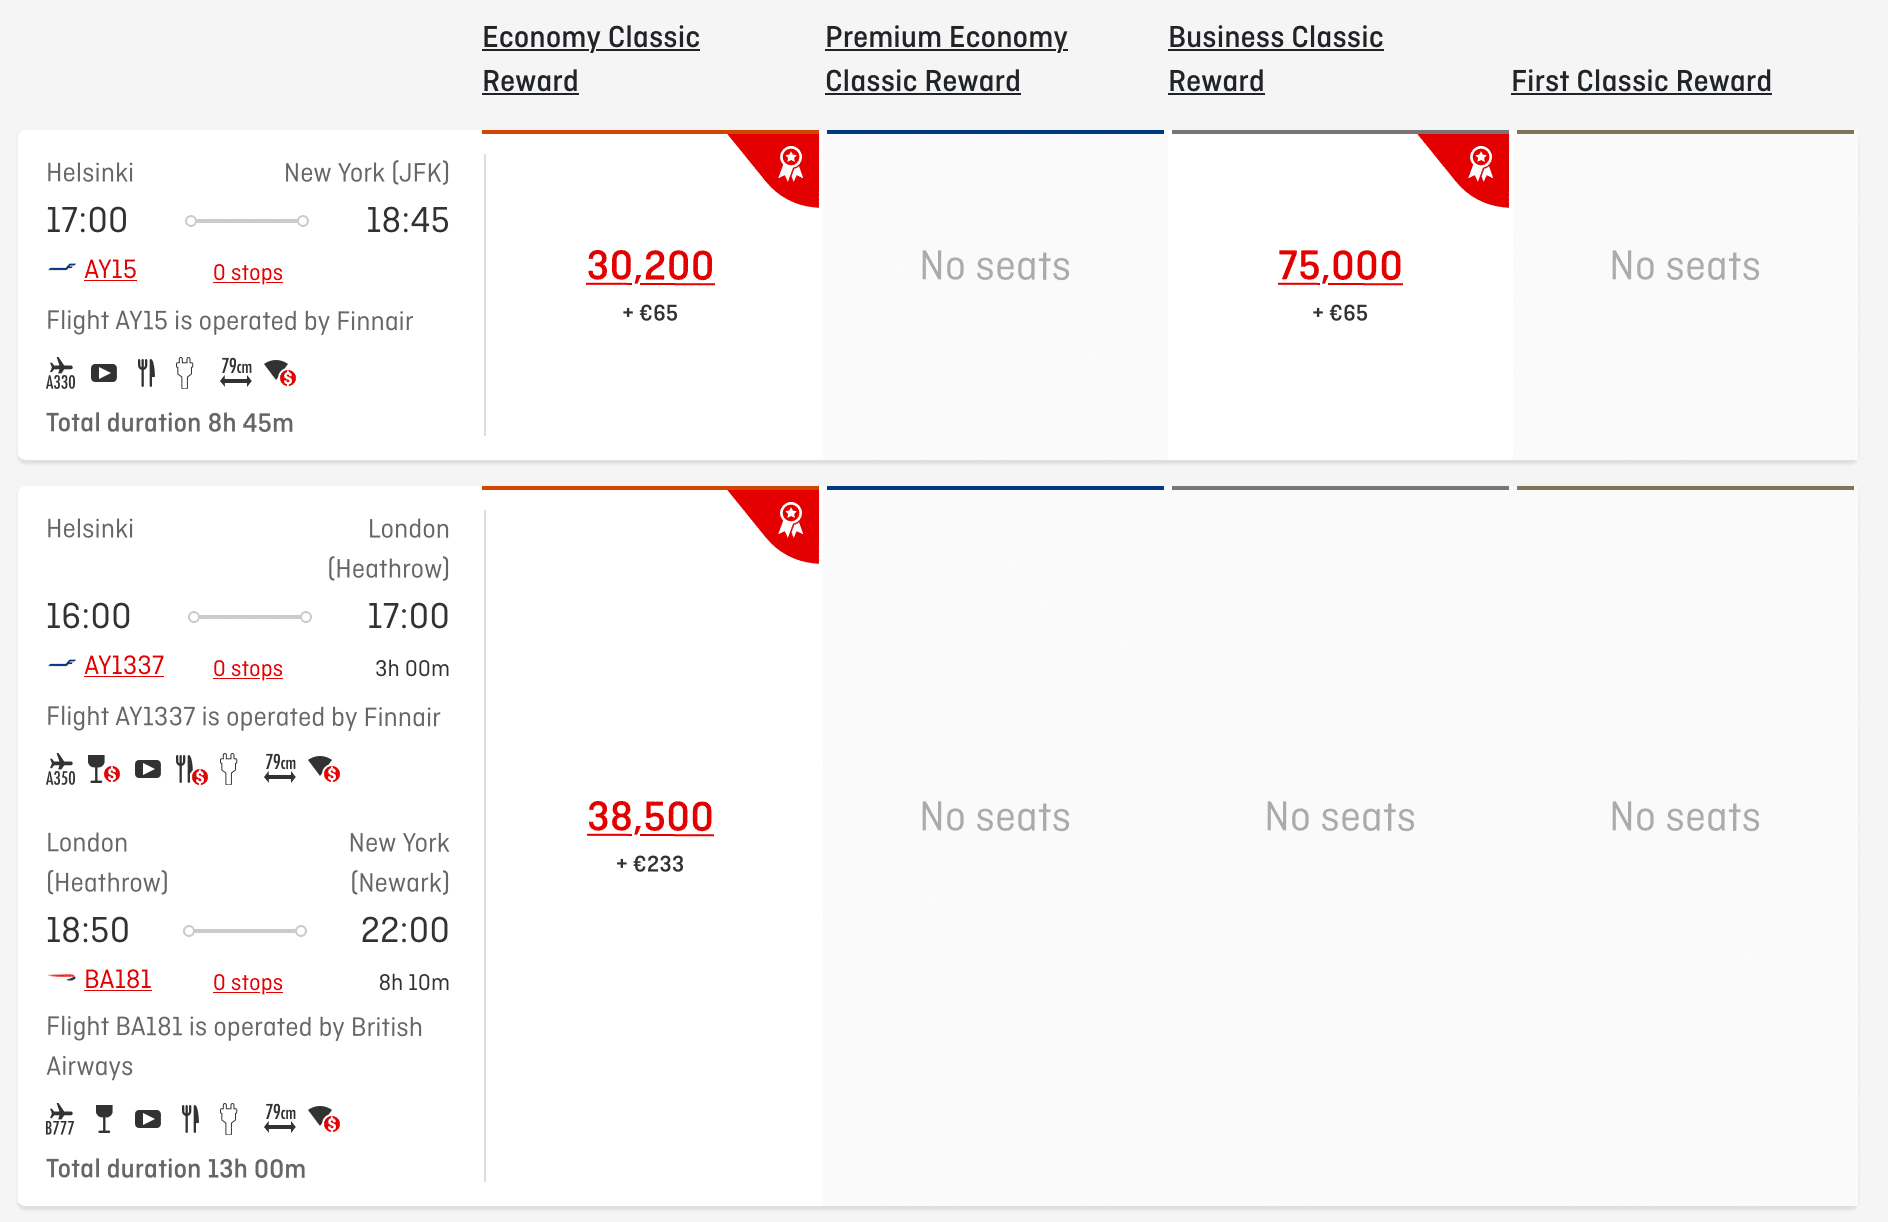Select the 30,200 points Economy fare
This screenshot has height=1222, width=1888.
point(650,266)
